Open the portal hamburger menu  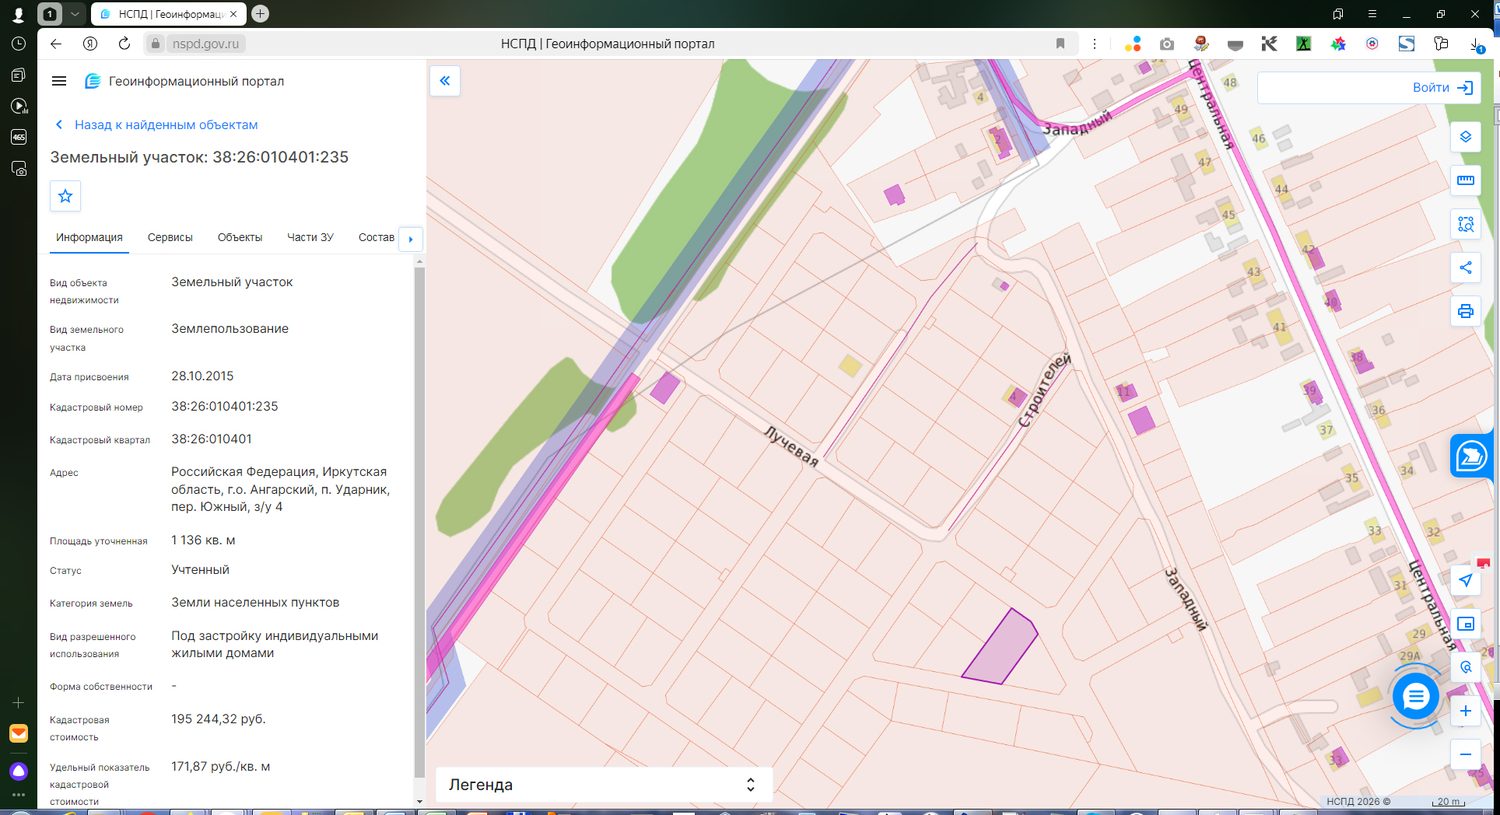coord(59,81)
